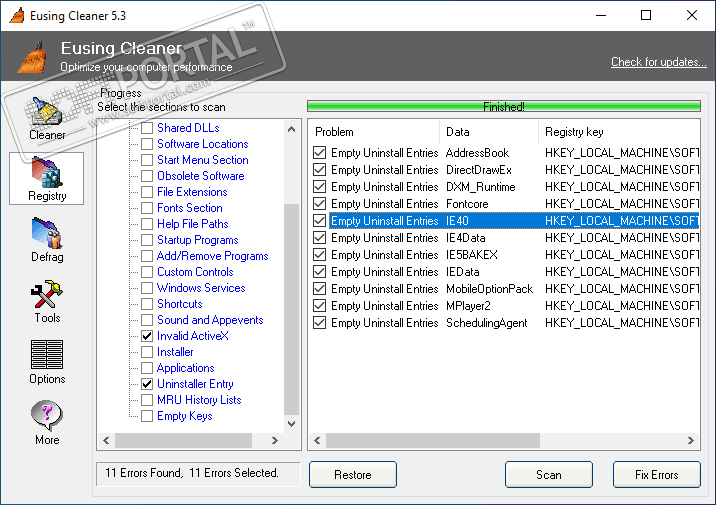Screen dimensions: 716x505
Task: Uncheck the IE4Data entry checkbox
Action: point(320,237)
